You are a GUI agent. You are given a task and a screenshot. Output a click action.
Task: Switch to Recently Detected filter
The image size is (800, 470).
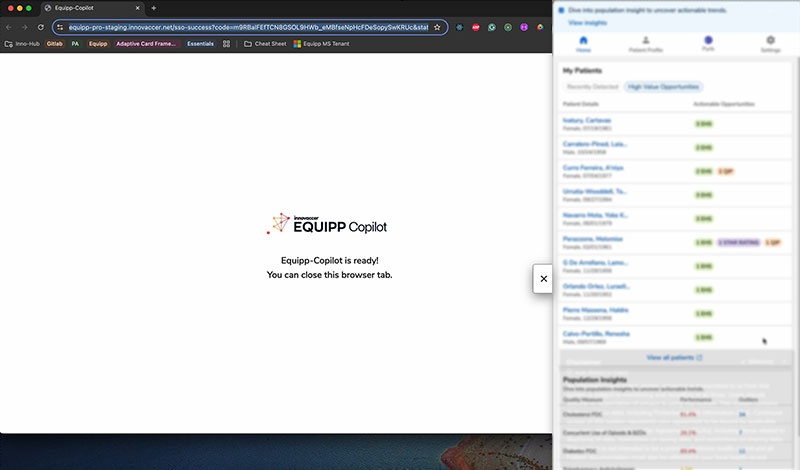592,87
